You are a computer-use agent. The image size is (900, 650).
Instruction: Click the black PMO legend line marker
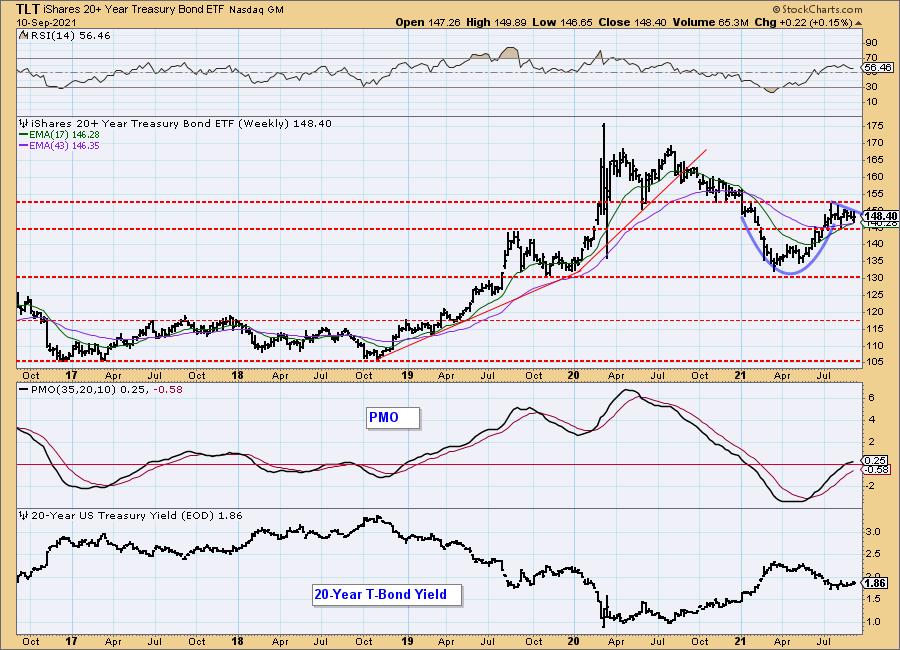(x=24, y=389)
